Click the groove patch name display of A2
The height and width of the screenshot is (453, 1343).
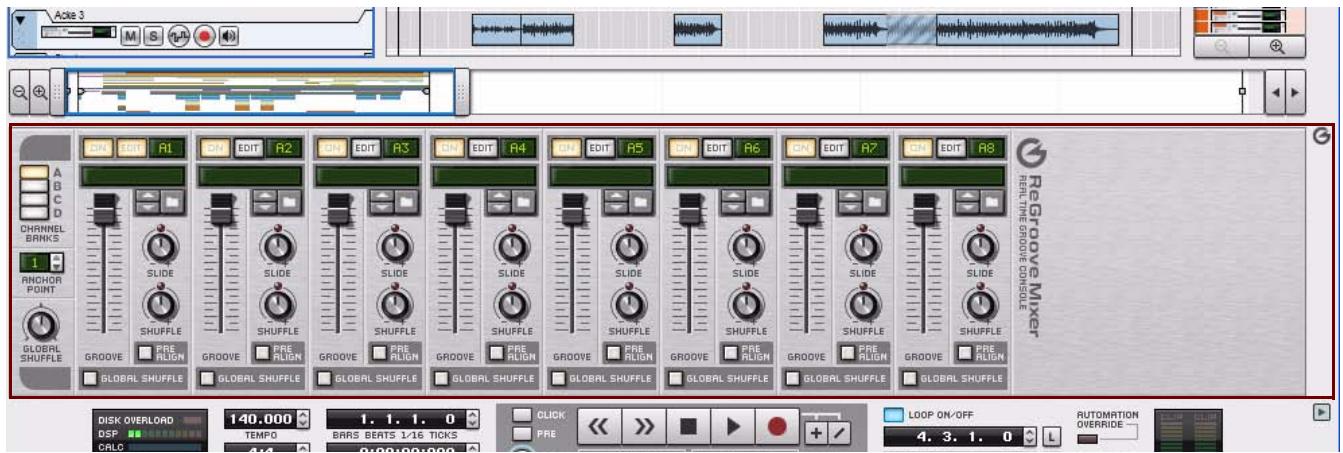(250, 176)
